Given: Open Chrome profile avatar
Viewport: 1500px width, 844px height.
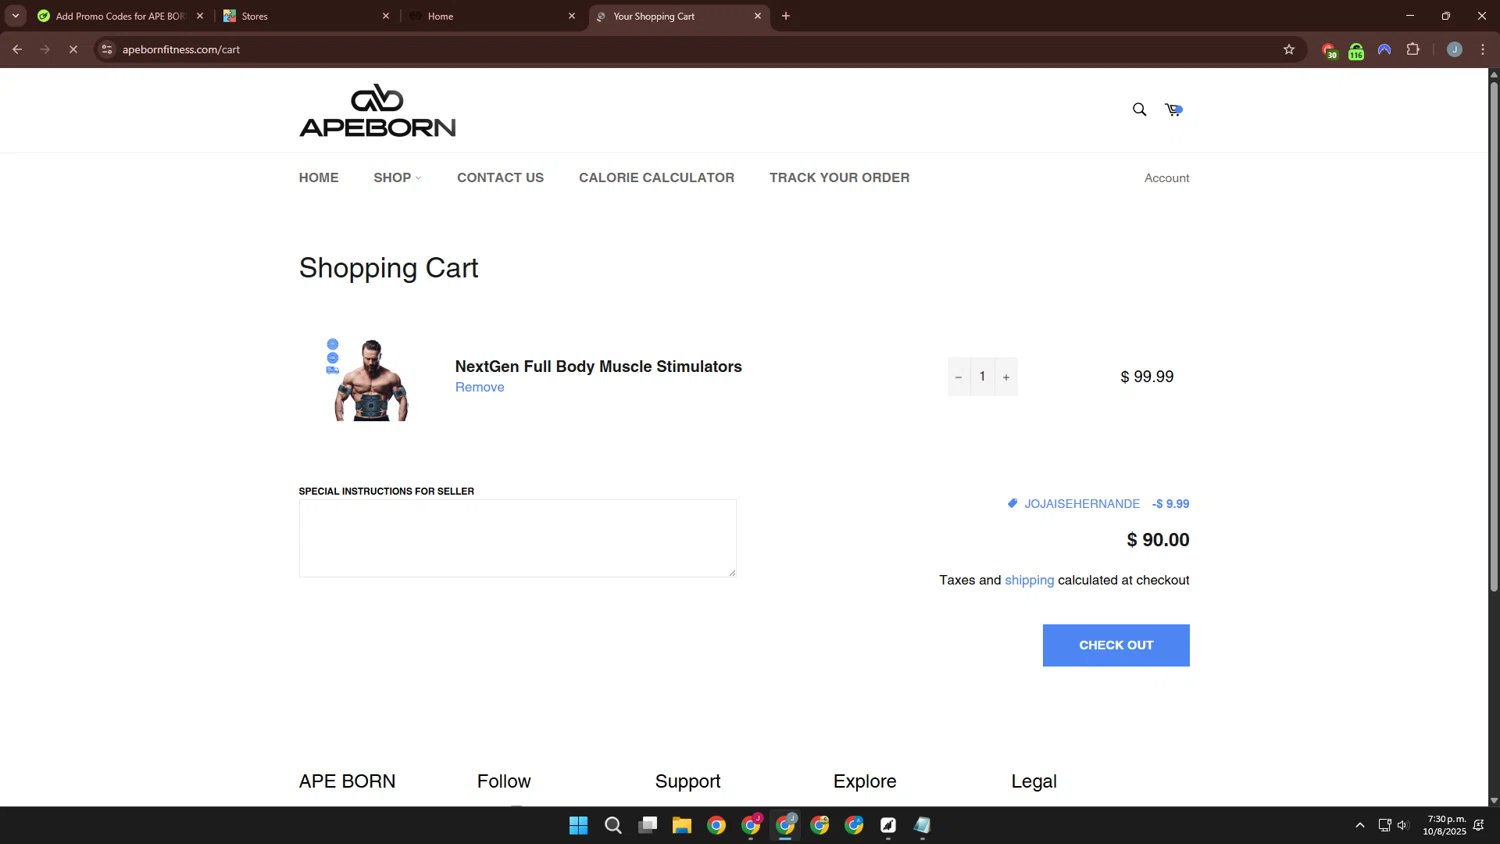Looking at the screenshot, I should tap(1455, 49).
